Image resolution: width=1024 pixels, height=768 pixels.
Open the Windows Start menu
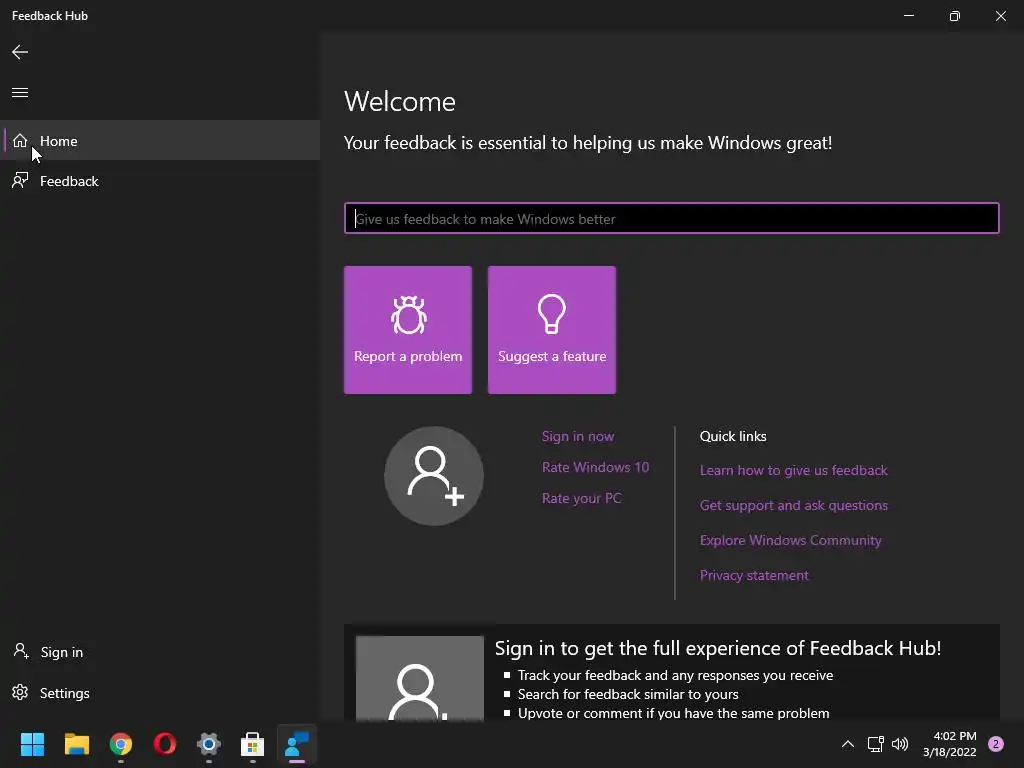32,744
